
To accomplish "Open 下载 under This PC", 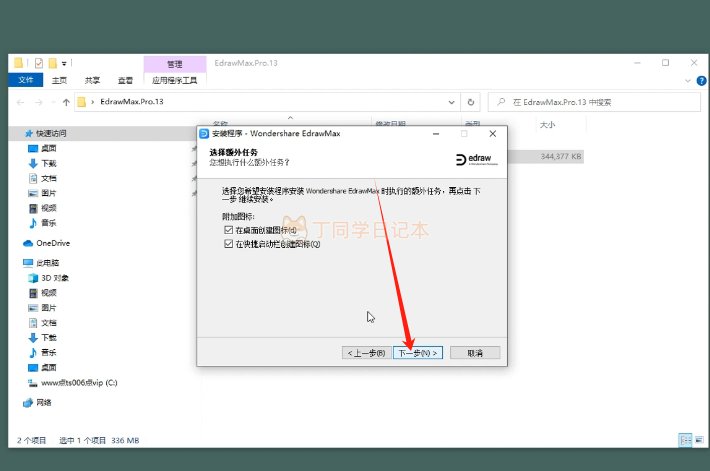I will [x=48, y=338].
